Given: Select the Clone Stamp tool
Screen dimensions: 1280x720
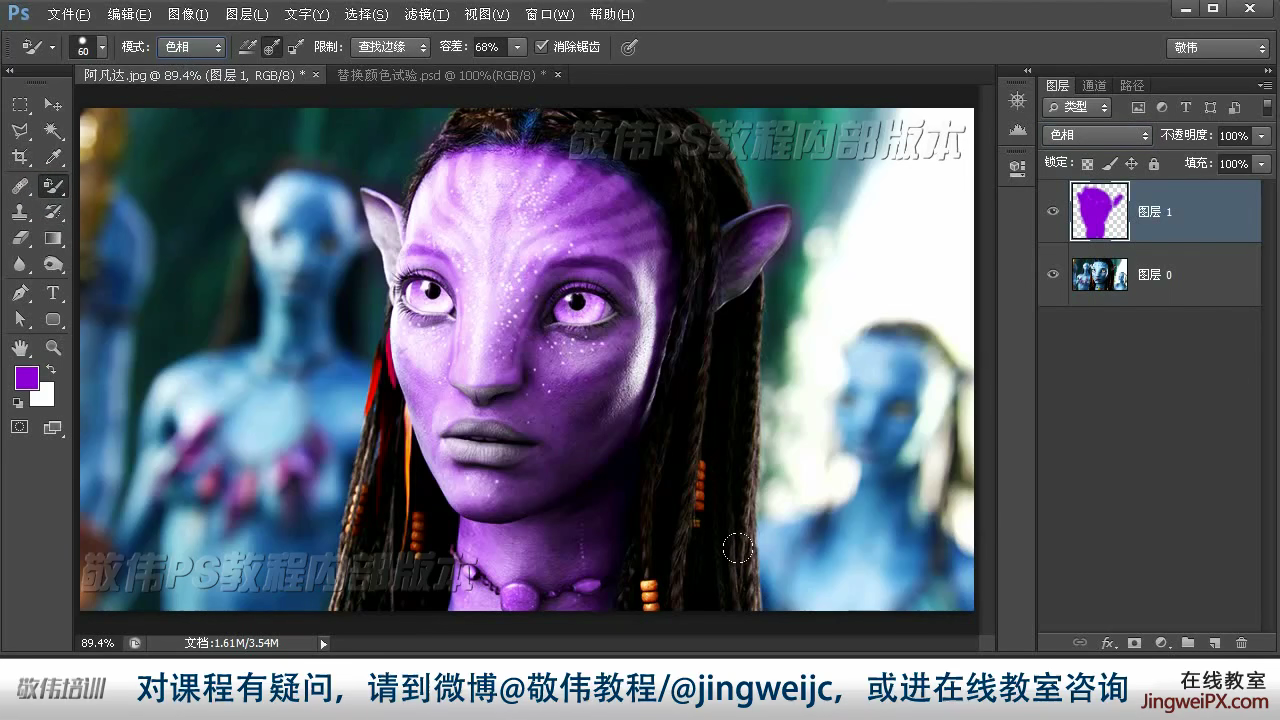Looking at the screenshot, I should (20, 212).
